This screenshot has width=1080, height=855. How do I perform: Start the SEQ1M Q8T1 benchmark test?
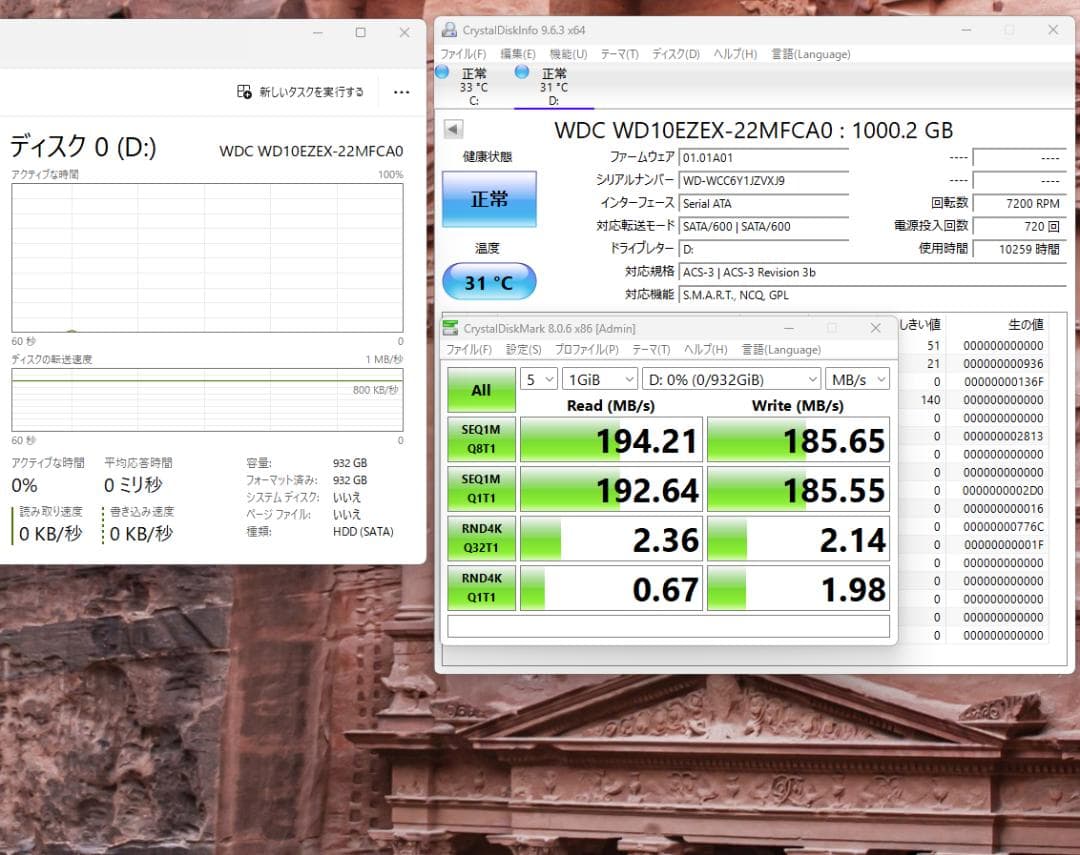click(x=481, y=438)
